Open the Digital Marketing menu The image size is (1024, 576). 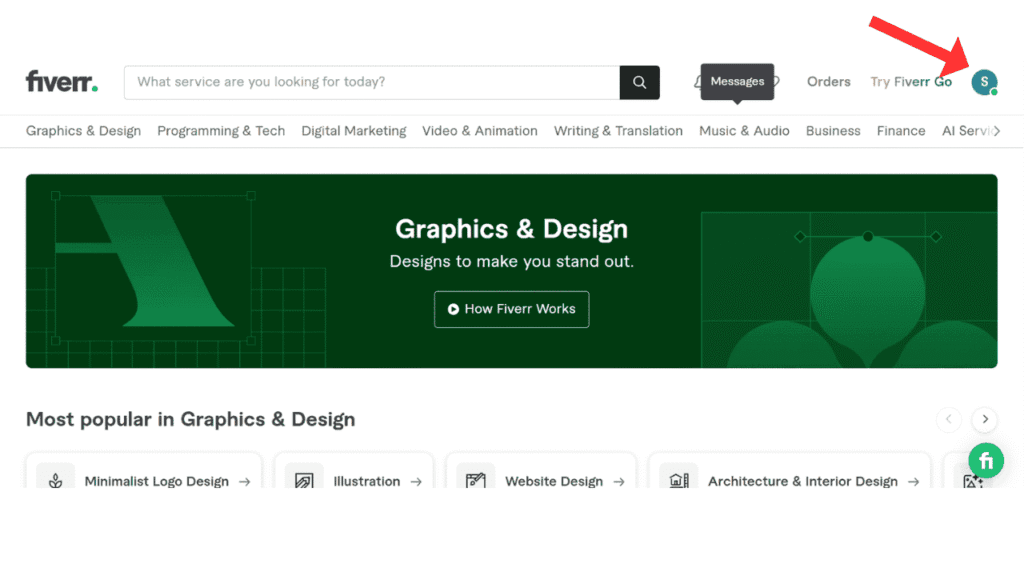354,131
